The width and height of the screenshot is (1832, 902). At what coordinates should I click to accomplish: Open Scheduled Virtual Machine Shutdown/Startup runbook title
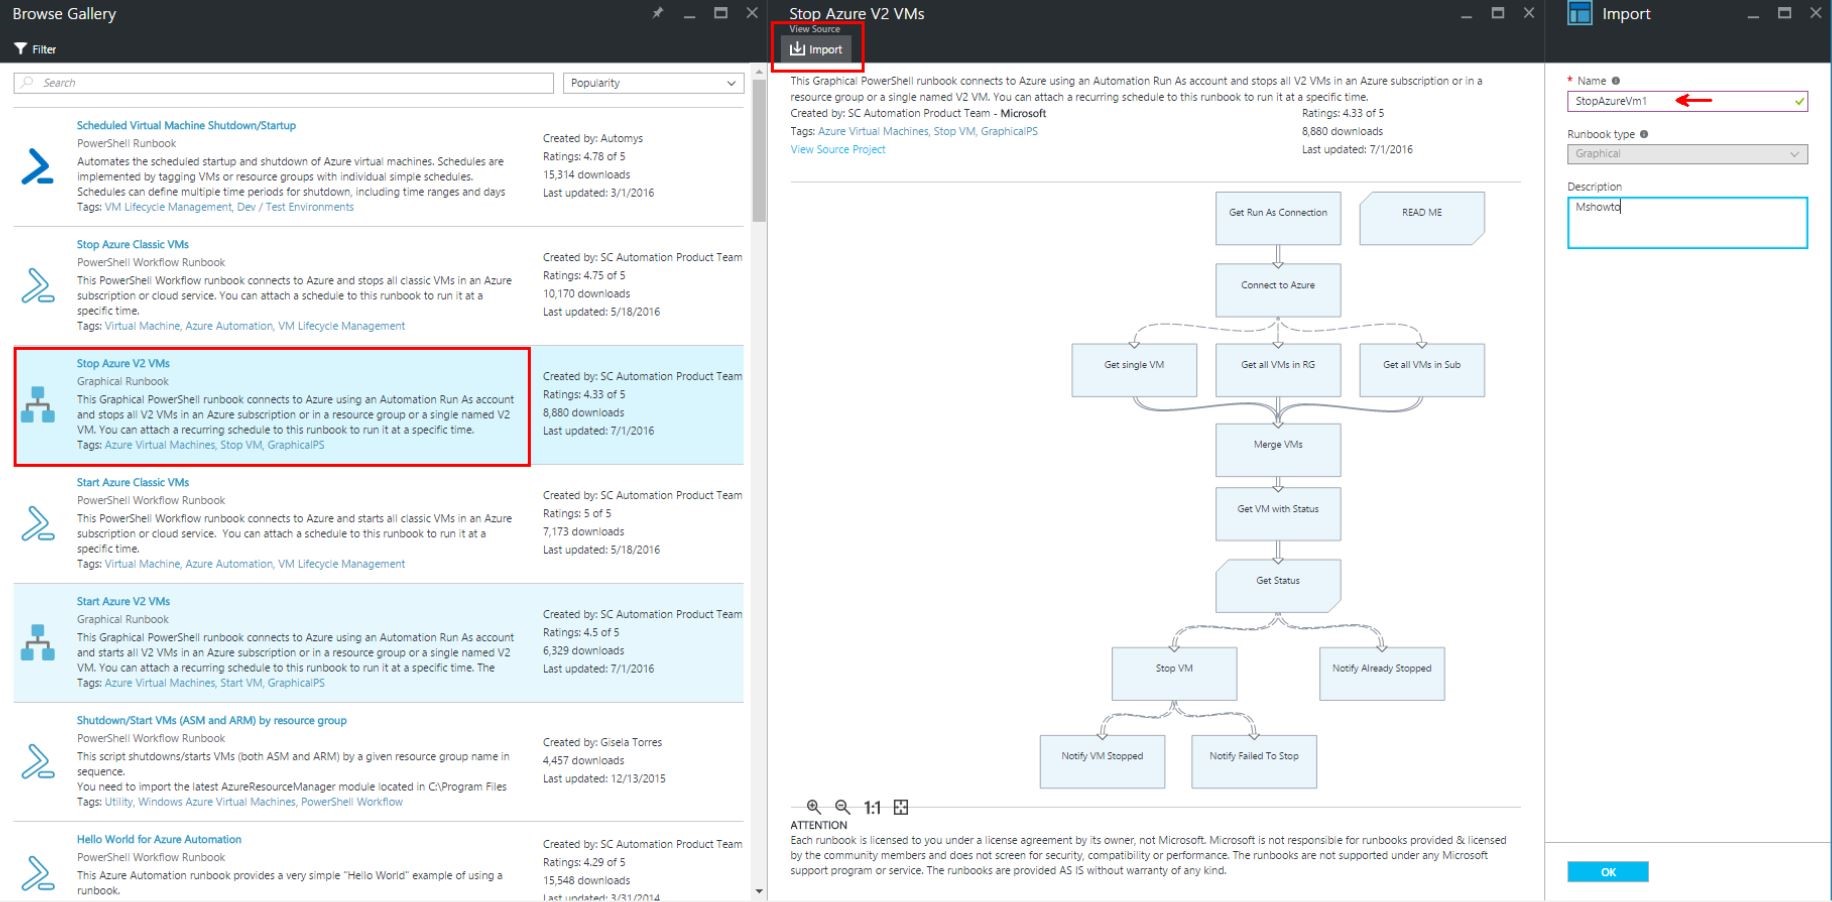(x=186, y=125)
